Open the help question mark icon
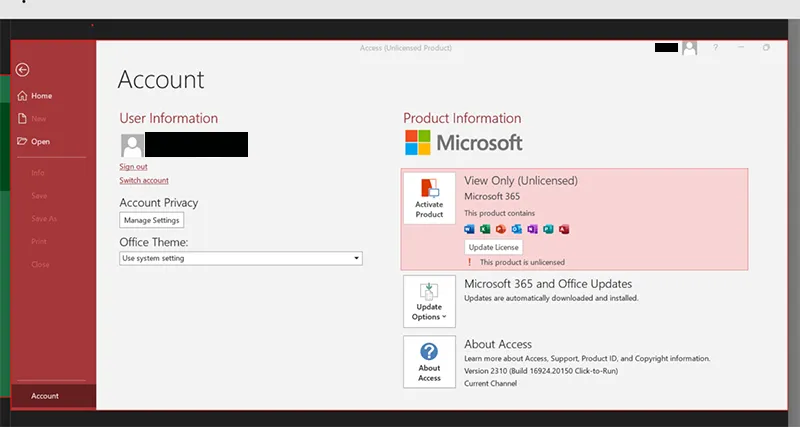 [x=716, y=47]
